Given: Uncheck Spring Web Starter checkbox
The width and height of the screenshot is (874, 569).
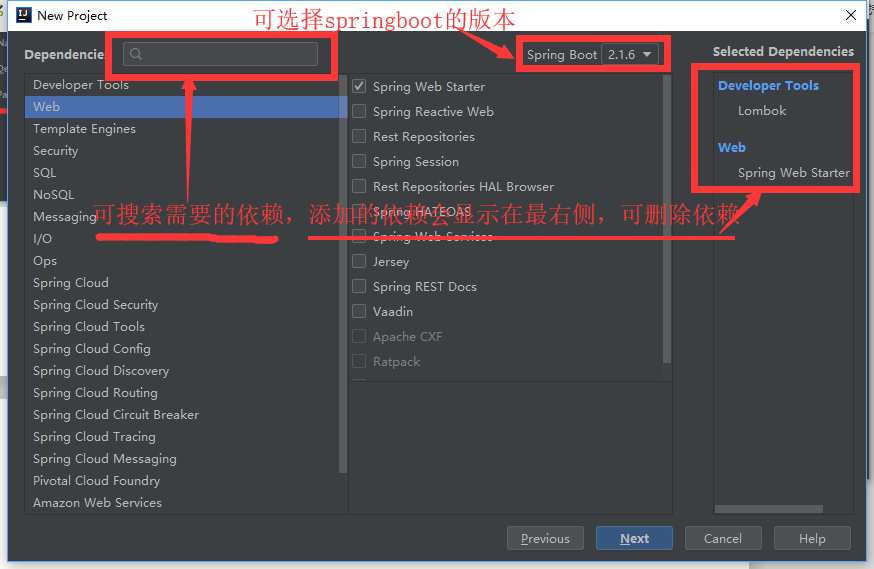Looking at the screenshot, I should point(359,86).
